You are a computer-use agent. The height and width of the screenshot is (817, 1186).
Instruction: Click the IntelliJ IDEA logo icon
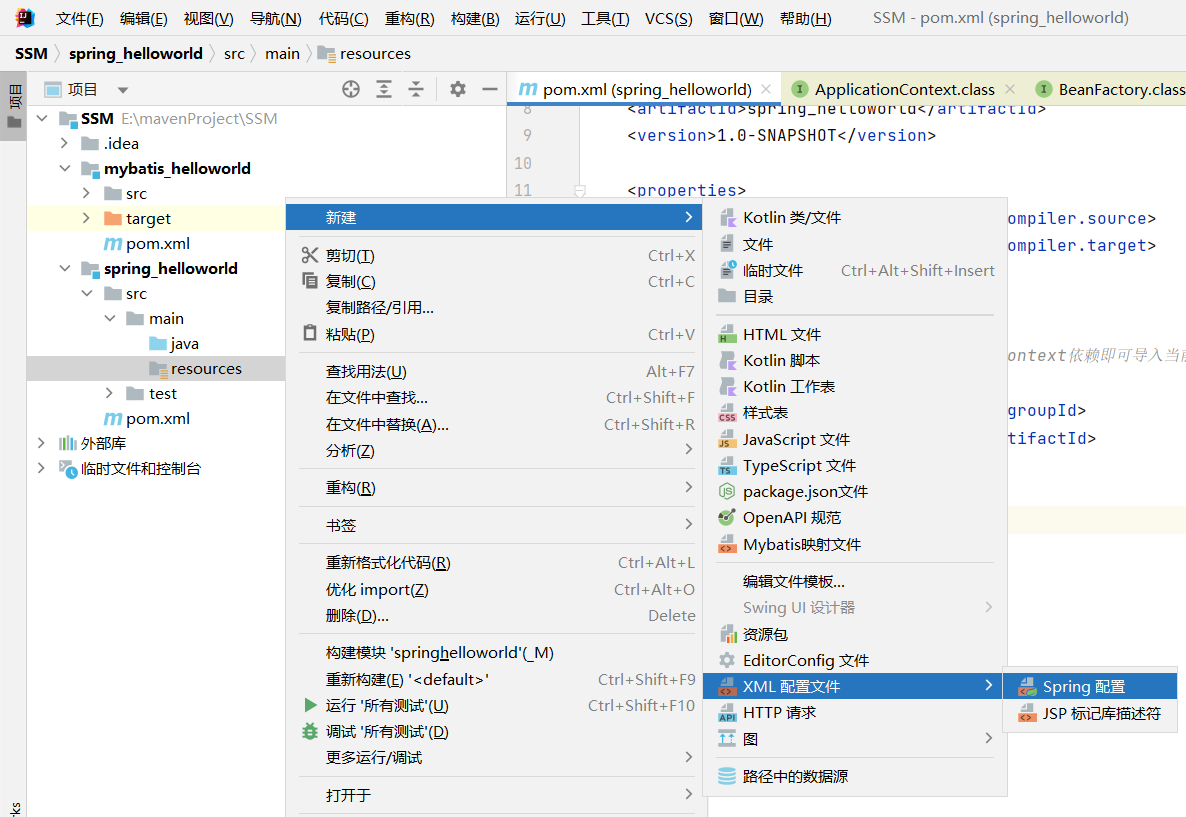(x=25, y=18)
